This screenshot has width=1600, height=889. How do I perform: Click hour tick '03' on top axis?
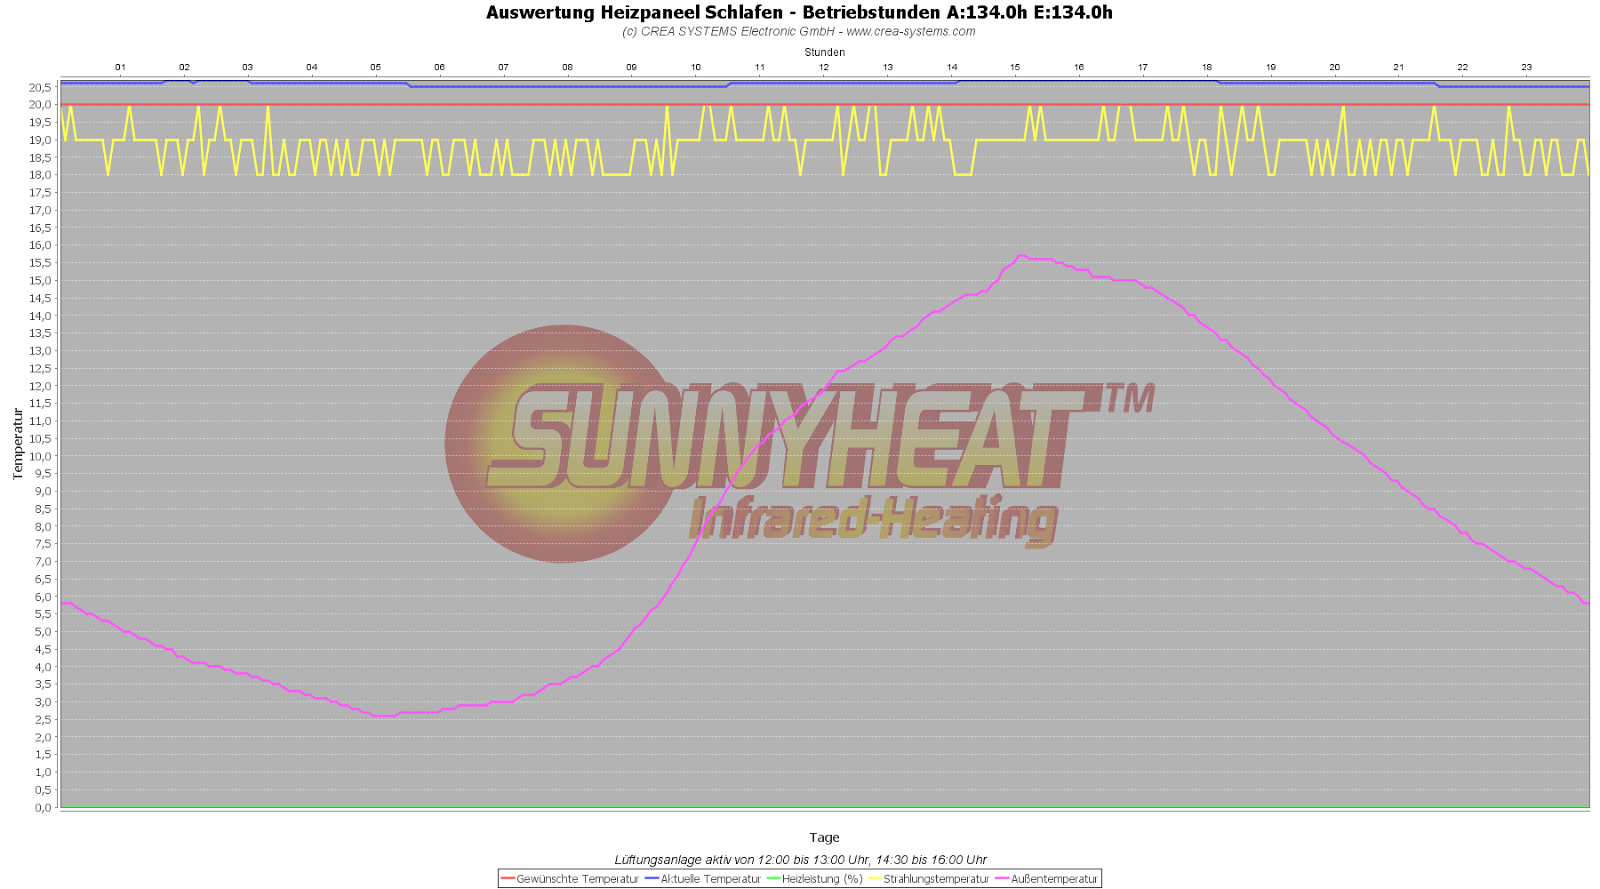coord(247,67)
